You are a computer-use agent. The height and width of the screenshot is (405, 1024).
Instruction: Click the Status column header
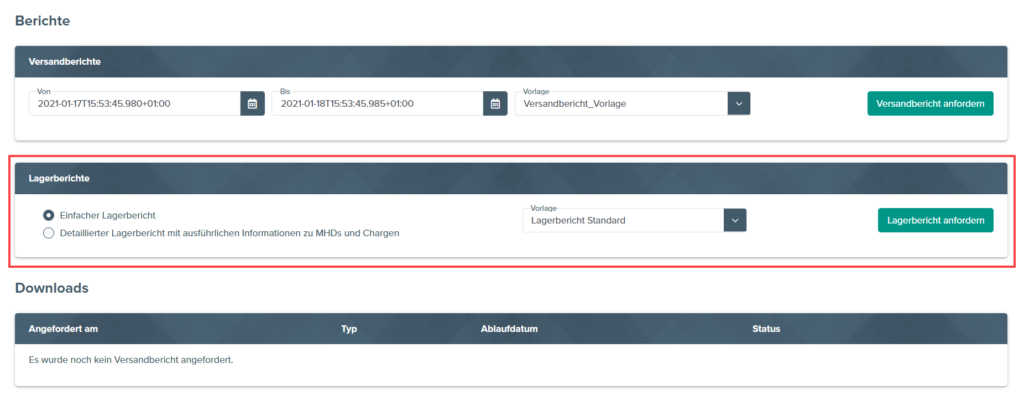coord(766,328)
